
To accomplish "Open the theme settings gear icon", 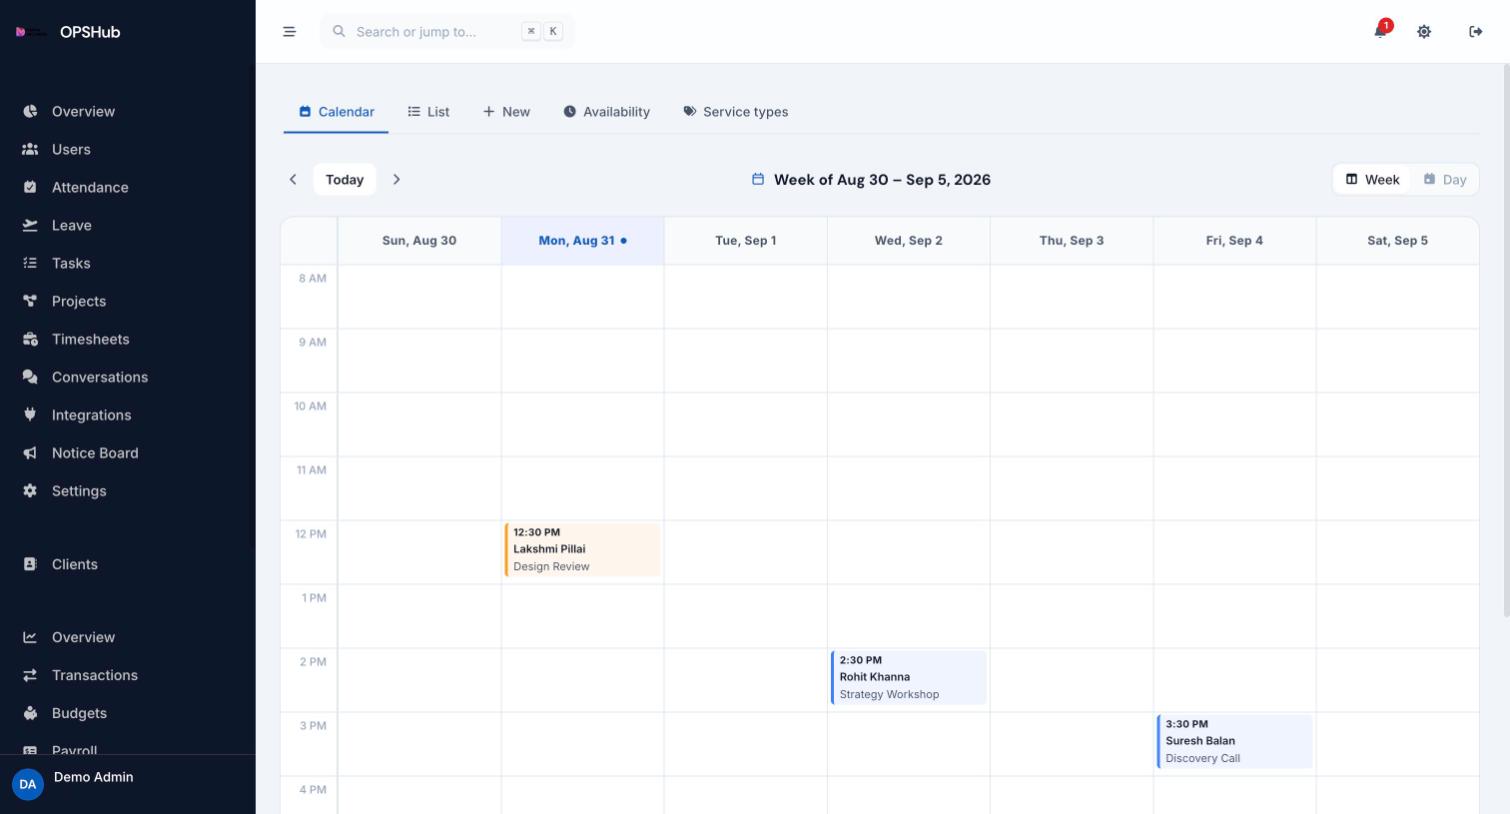I will point(1424,32).
